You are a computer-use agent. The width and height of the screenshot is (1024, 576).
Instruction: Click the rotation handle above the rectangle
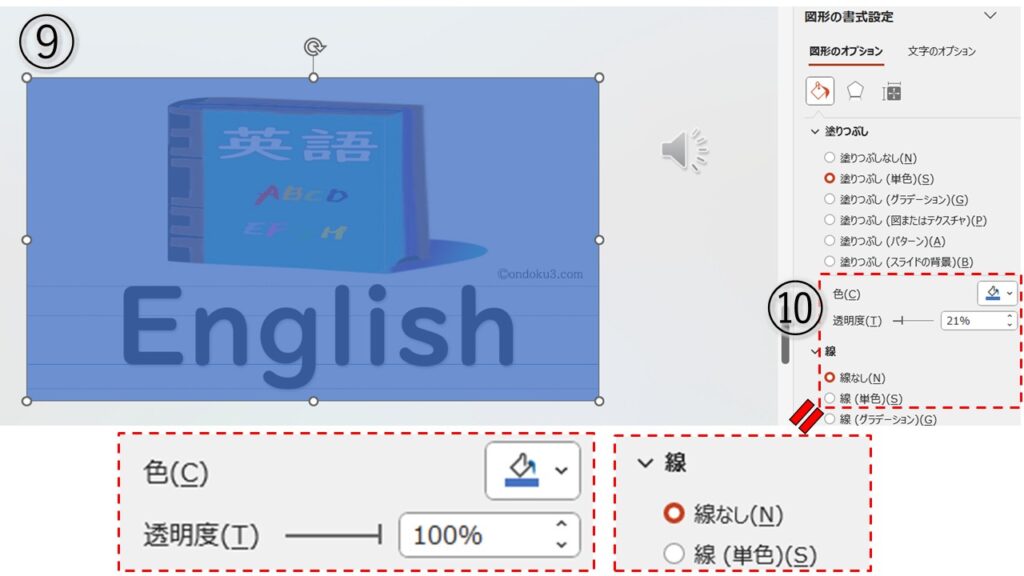pyautogui.click(x=314, y=47)
